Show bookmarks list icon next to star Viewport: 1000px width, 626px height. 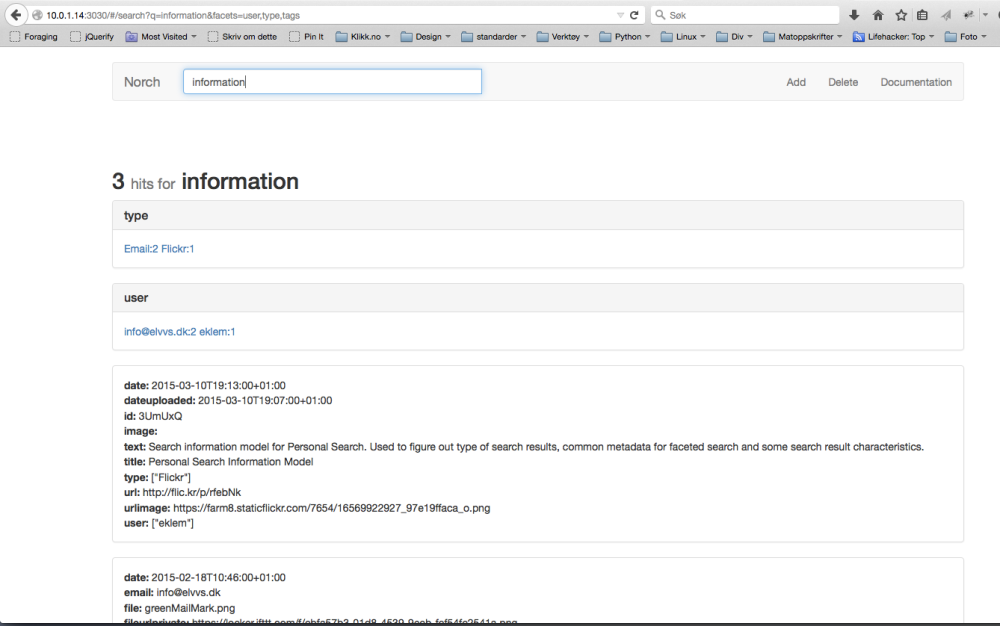tap(922, 15)
